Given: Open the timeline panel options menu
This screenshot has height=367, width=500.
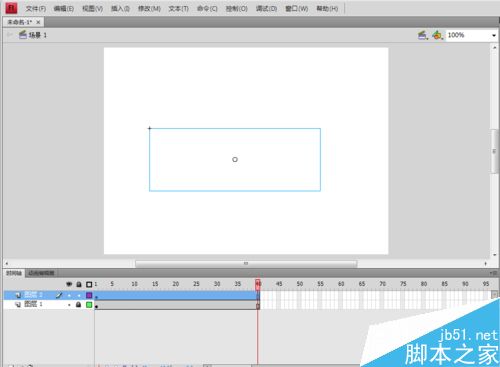Looking at the screenshot, I should tap(493, 273).
